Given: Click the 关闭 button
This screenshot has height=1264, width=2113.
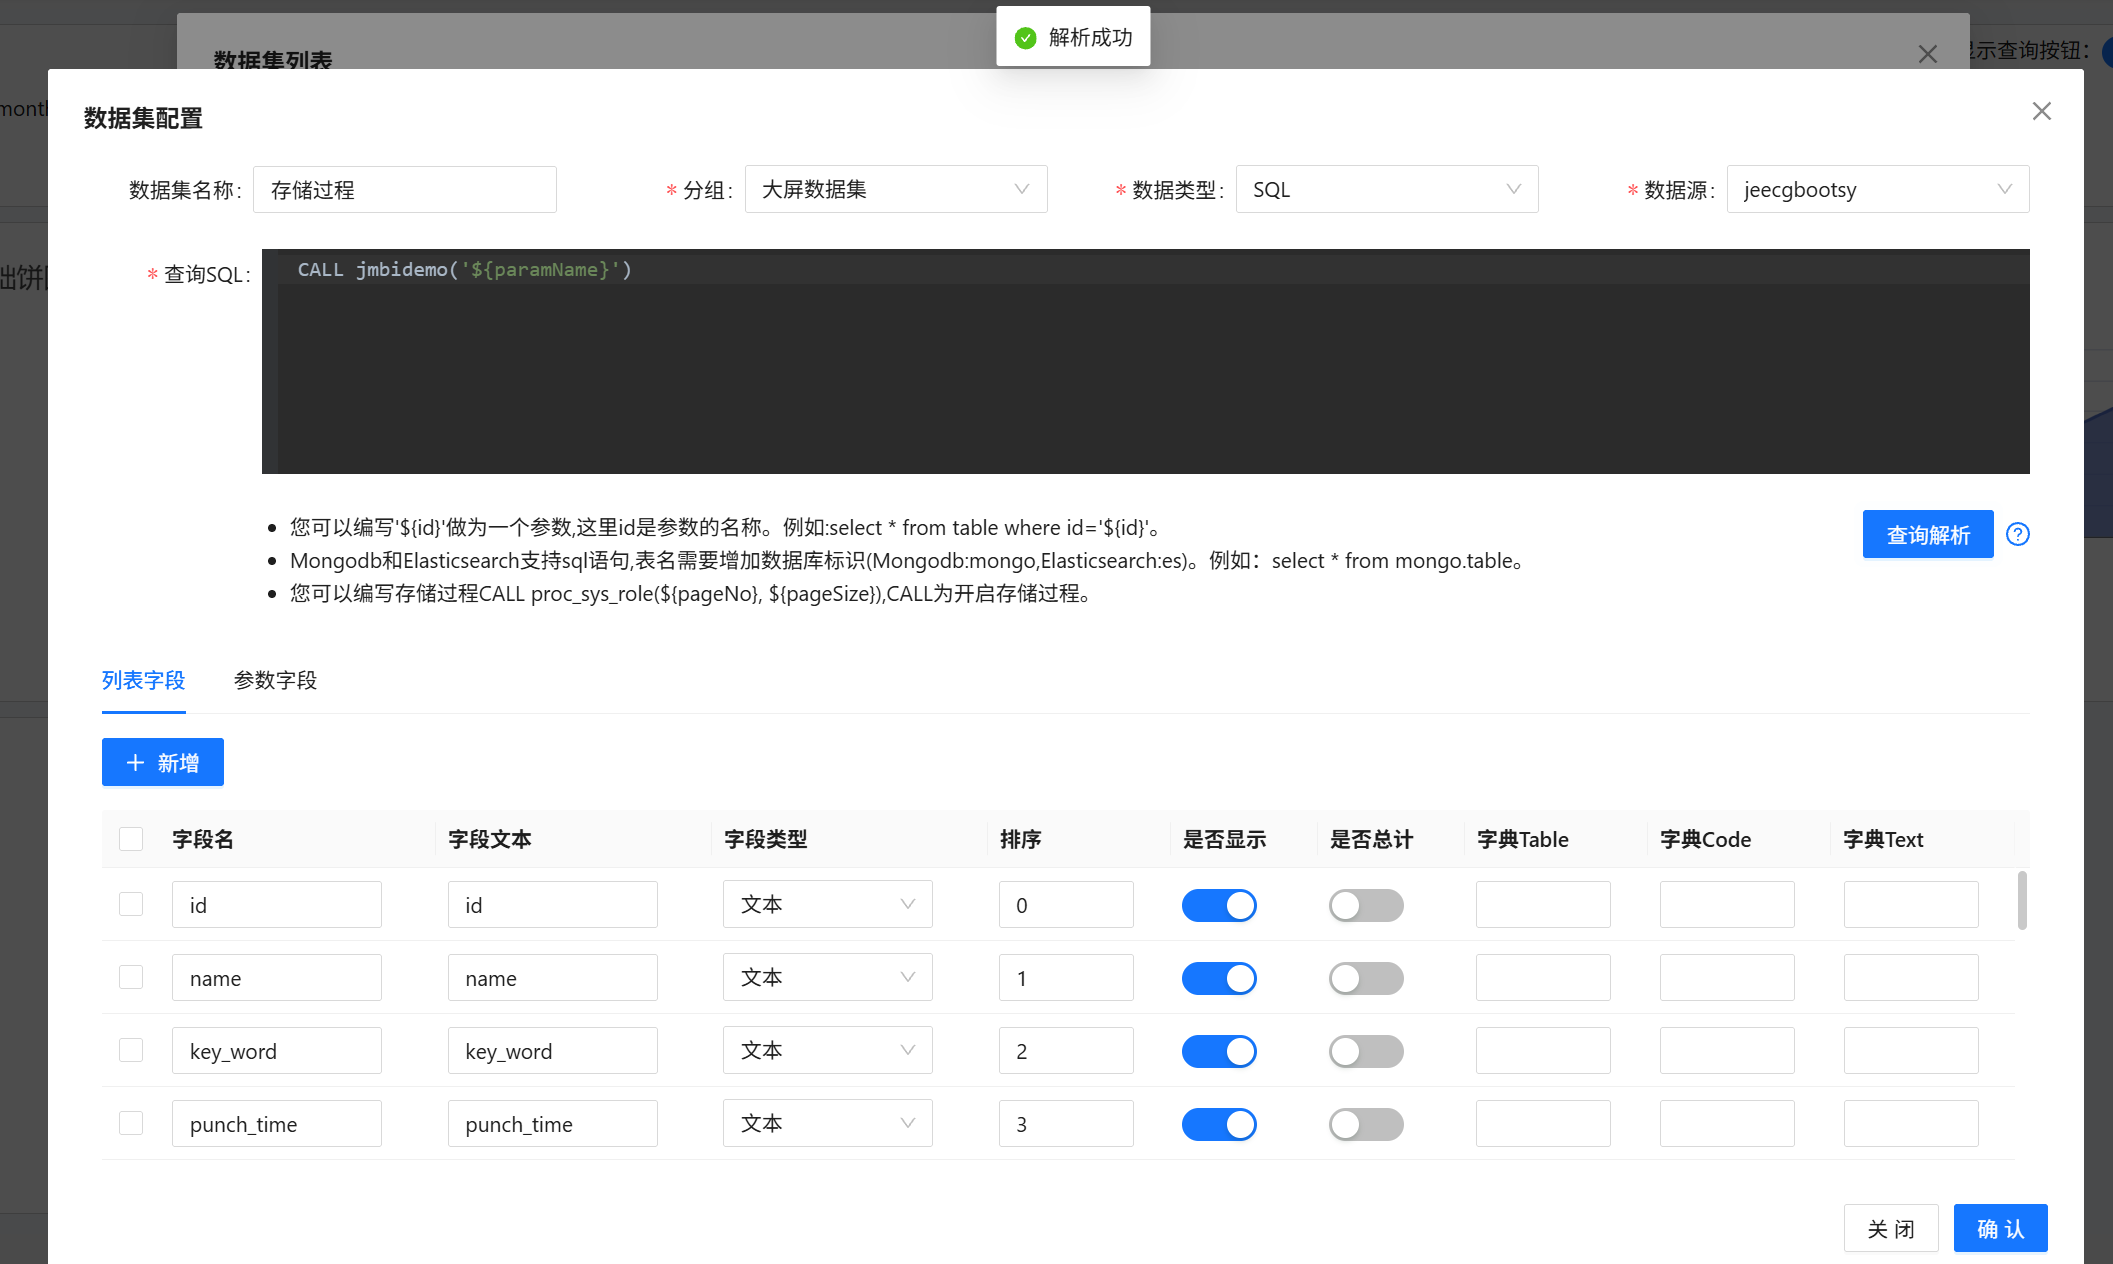Looking at the screenshot, I should click(x=1890, y=1228).
